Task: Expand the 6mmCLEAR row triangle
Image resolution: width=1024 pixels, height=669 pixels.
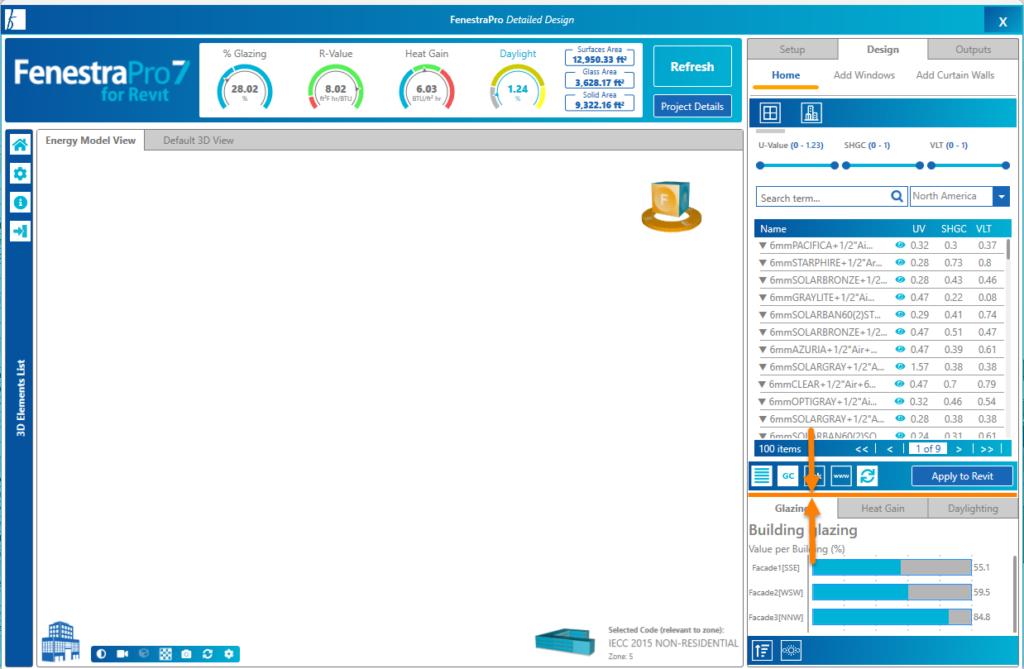Action: (x=761, y=384)
